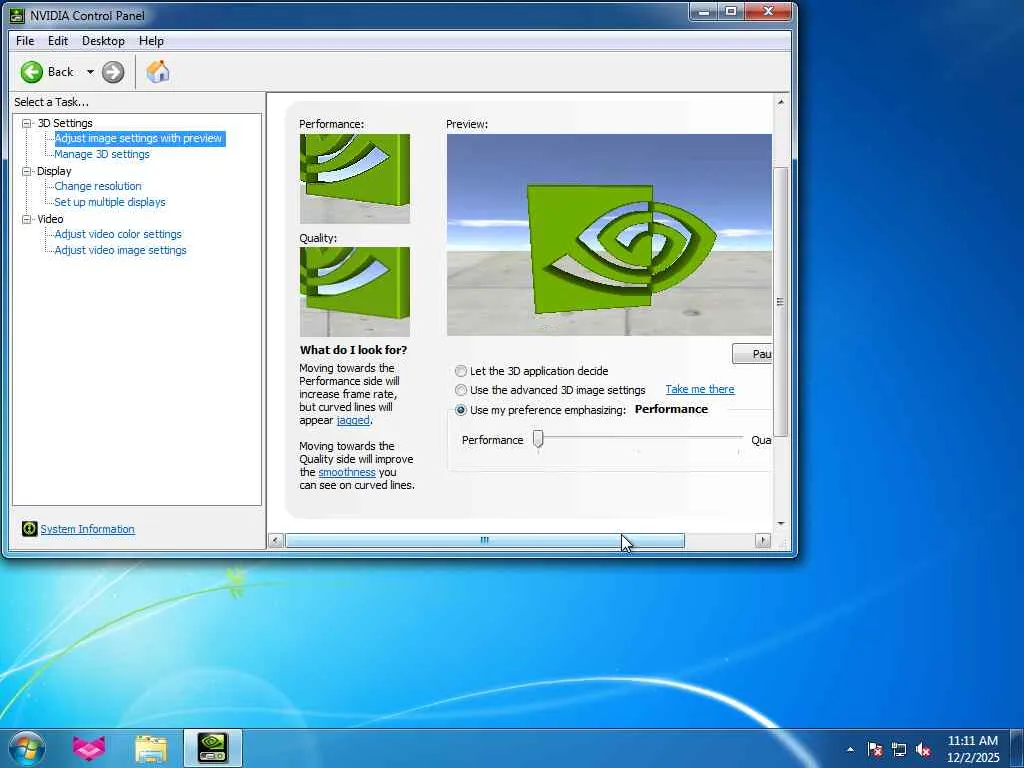Open the Windows Start button

(27, 748)
